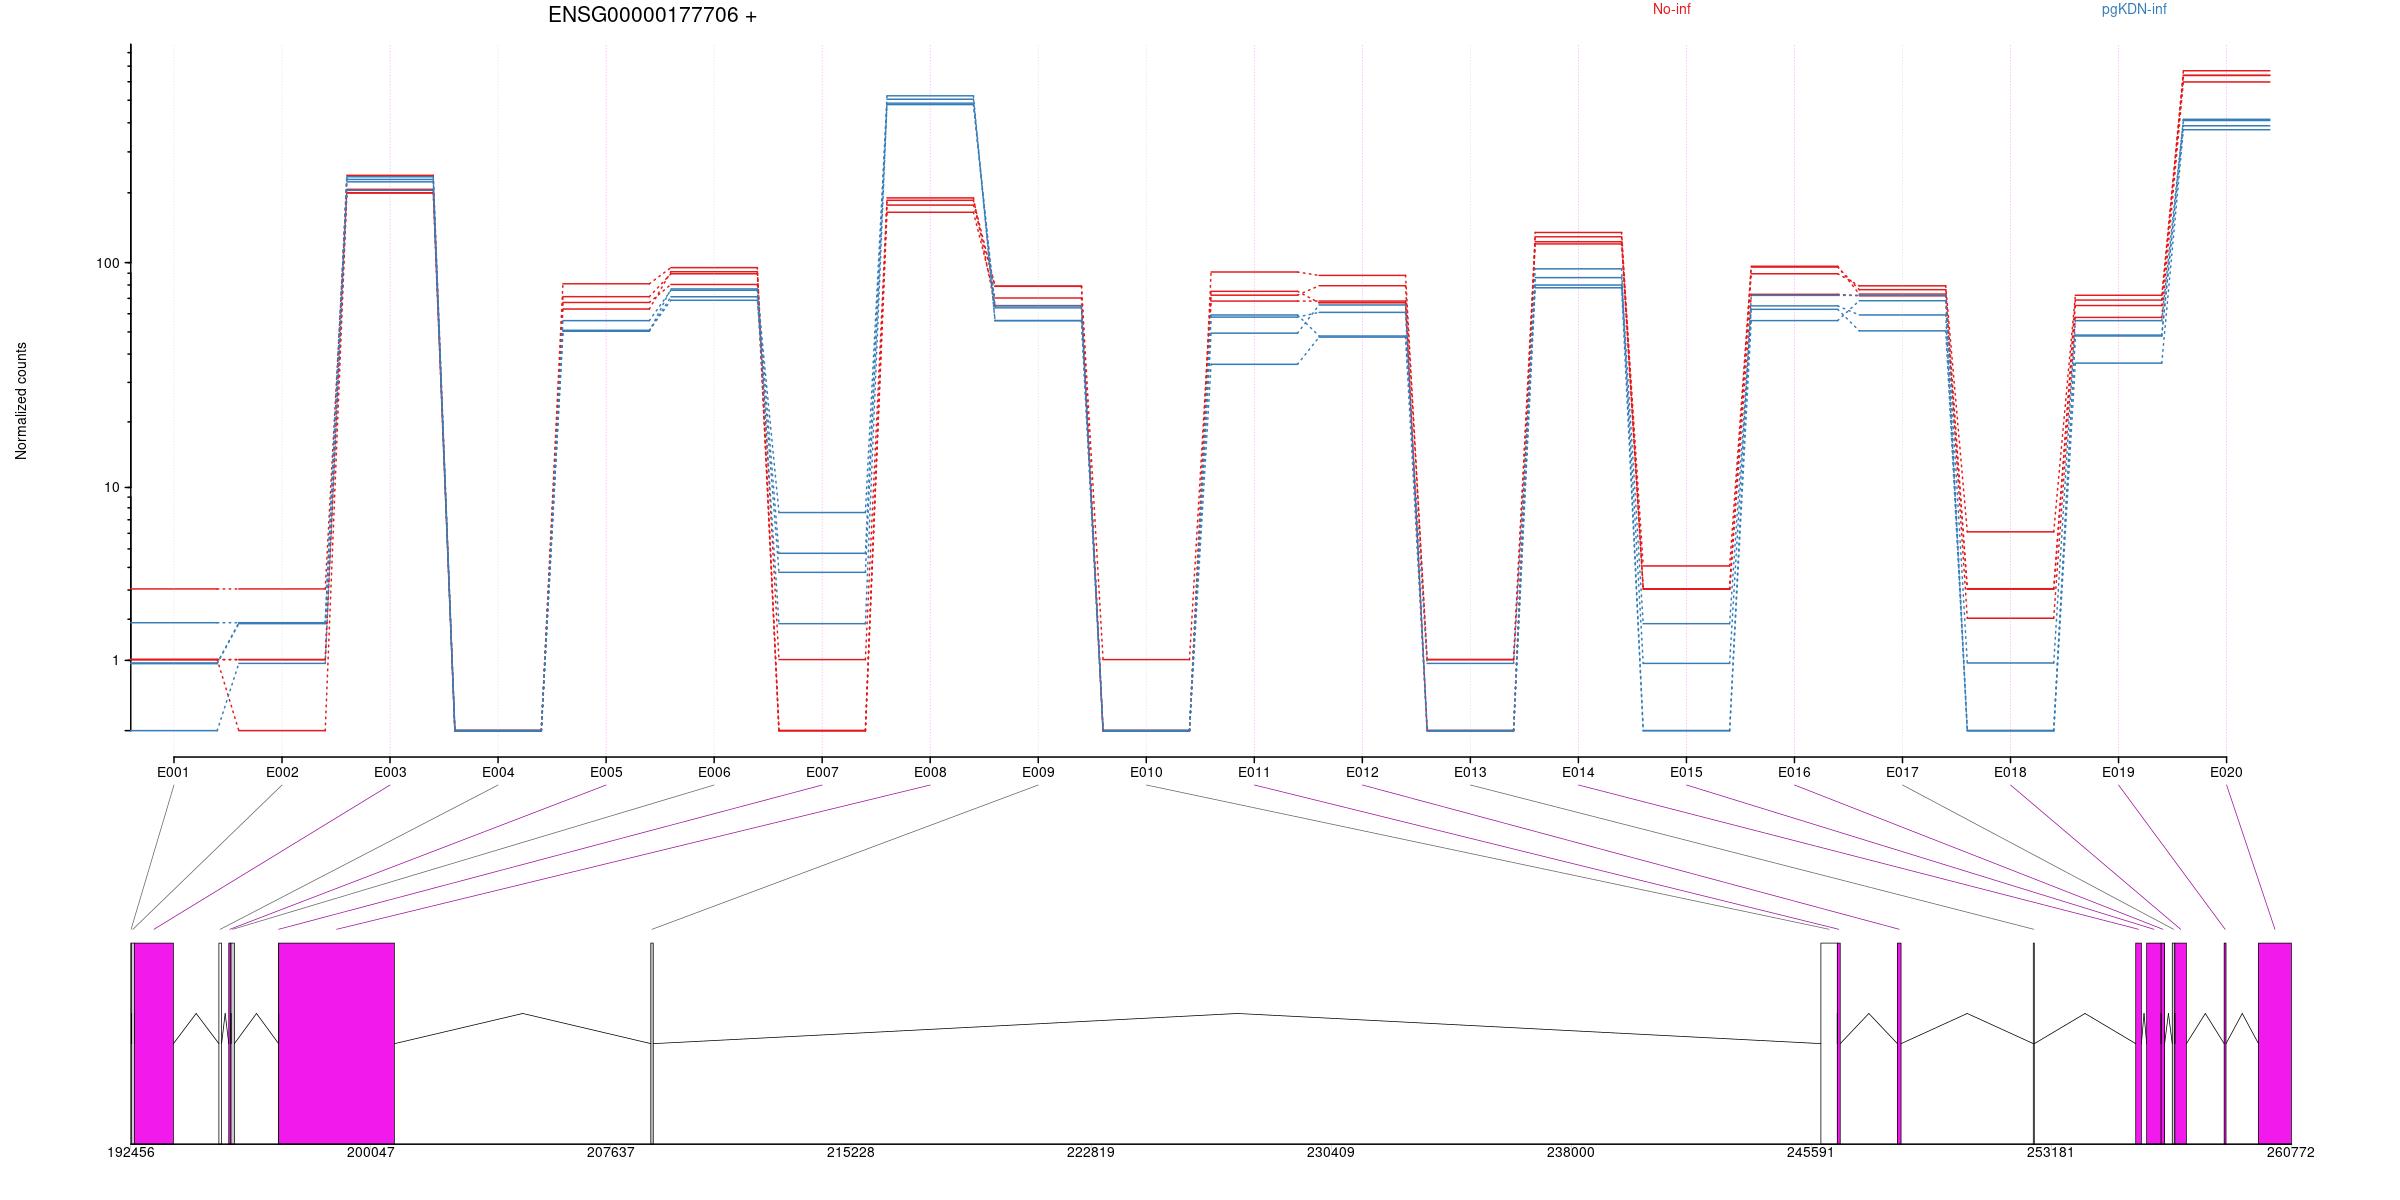
Task: Click y-axis tick label 10
Action: click(x=111, y=487)
